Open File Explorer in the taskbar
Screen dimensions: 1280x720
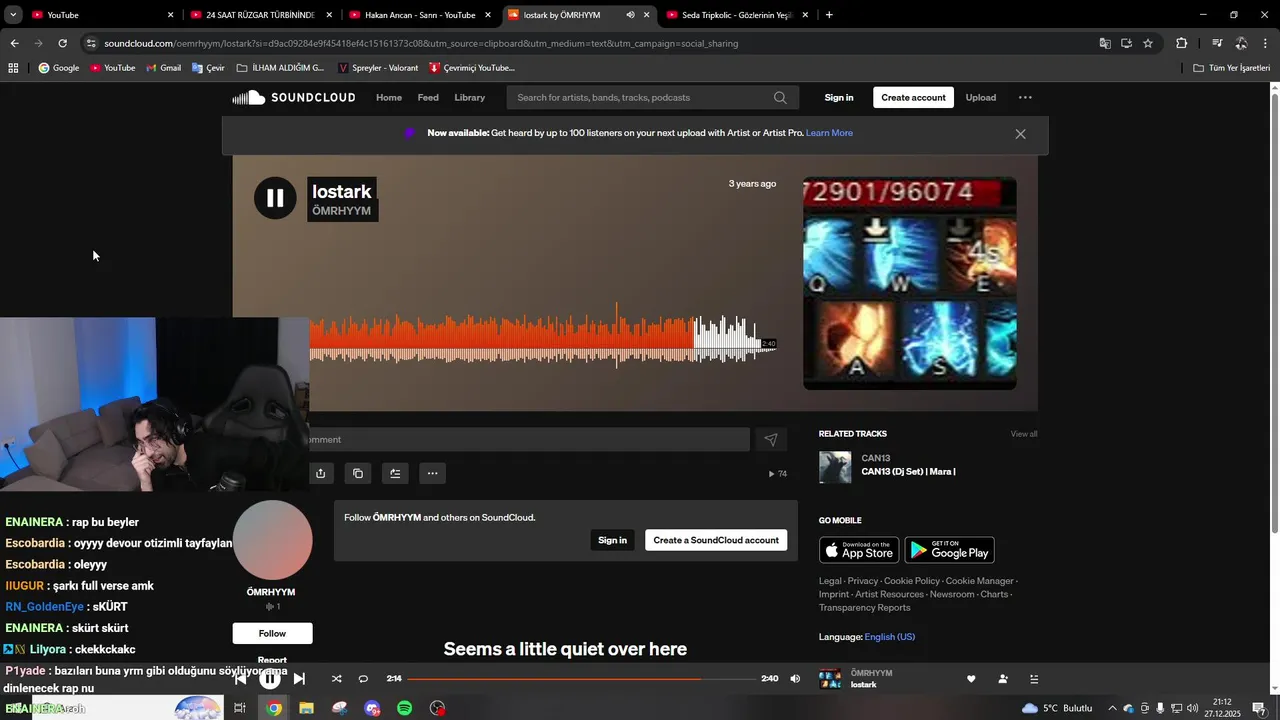[x=306, y=708]
